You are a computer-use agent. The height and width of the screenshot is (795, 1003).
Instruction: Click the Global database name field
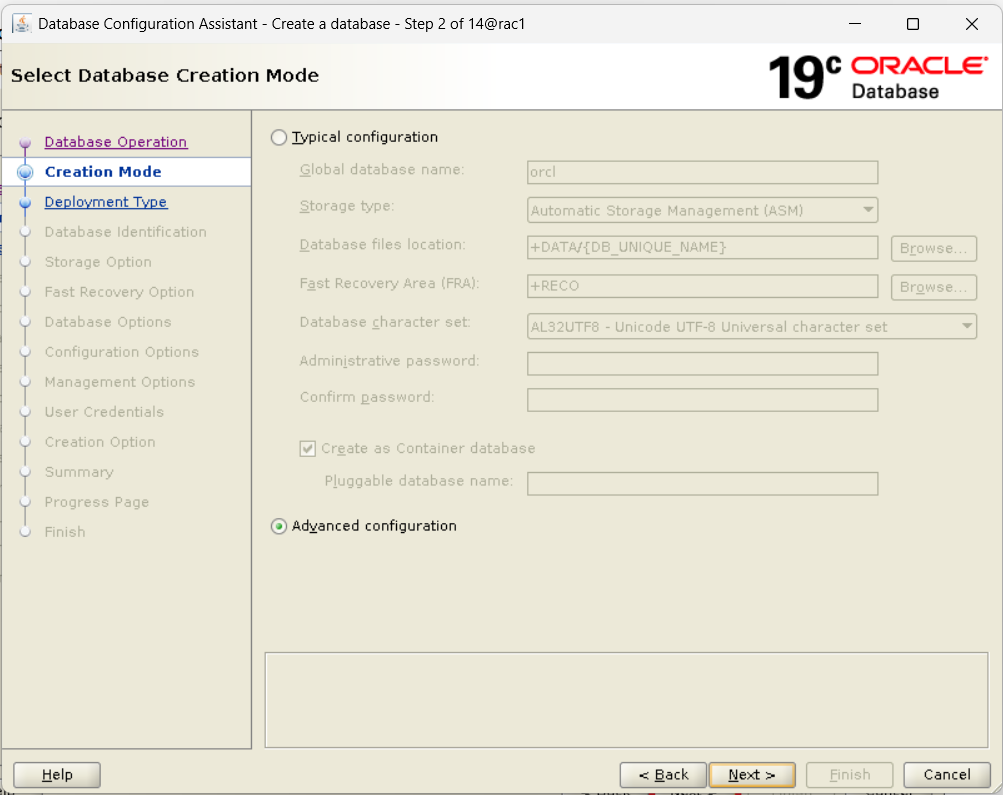702,172
